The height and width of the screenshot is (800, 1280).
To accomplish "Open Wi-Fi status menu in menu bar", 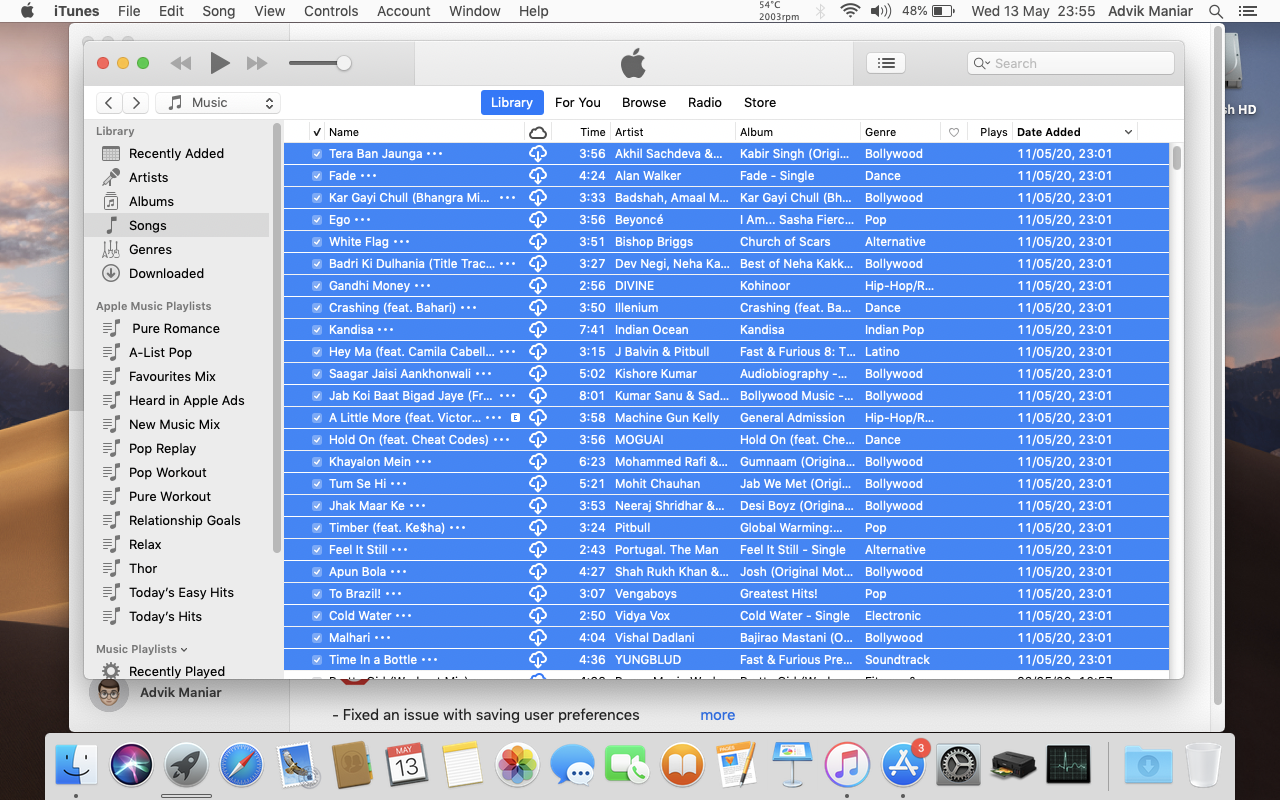I will click(850, 11).
